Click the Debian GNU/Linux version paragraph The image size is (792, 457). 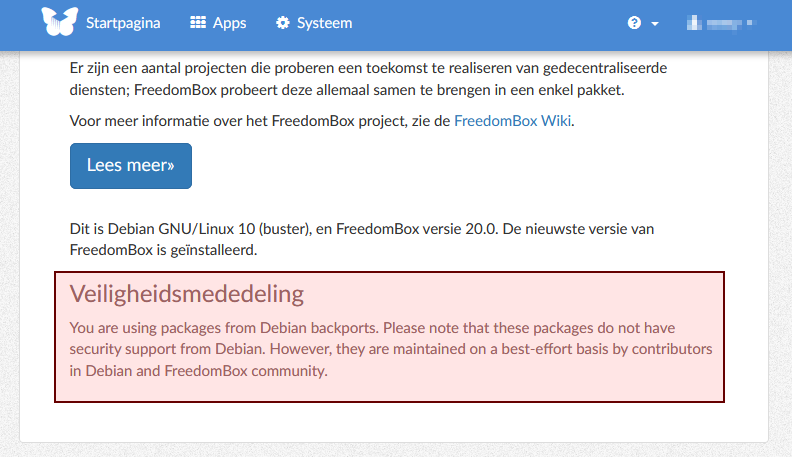(361, 229)
